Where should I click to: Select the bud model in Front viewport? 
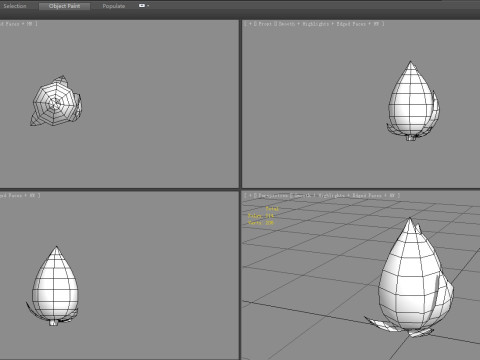(x=410, y=103)
